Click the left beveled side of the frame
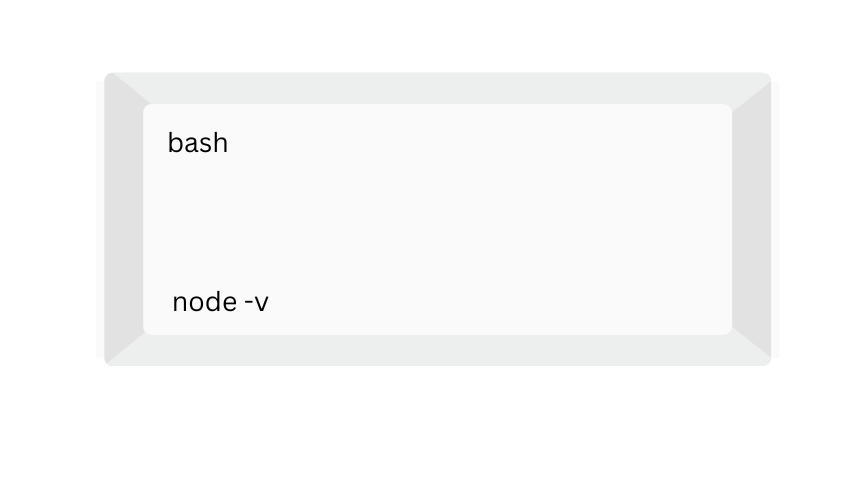The height and width of the screenshot is (480, 853). pyautogui.click(x=124, y=219)
